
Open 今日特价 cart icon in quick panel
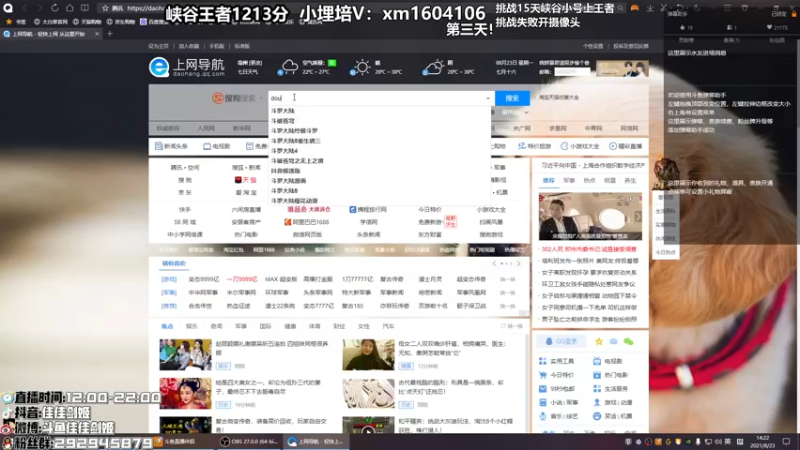coord(543,375)
